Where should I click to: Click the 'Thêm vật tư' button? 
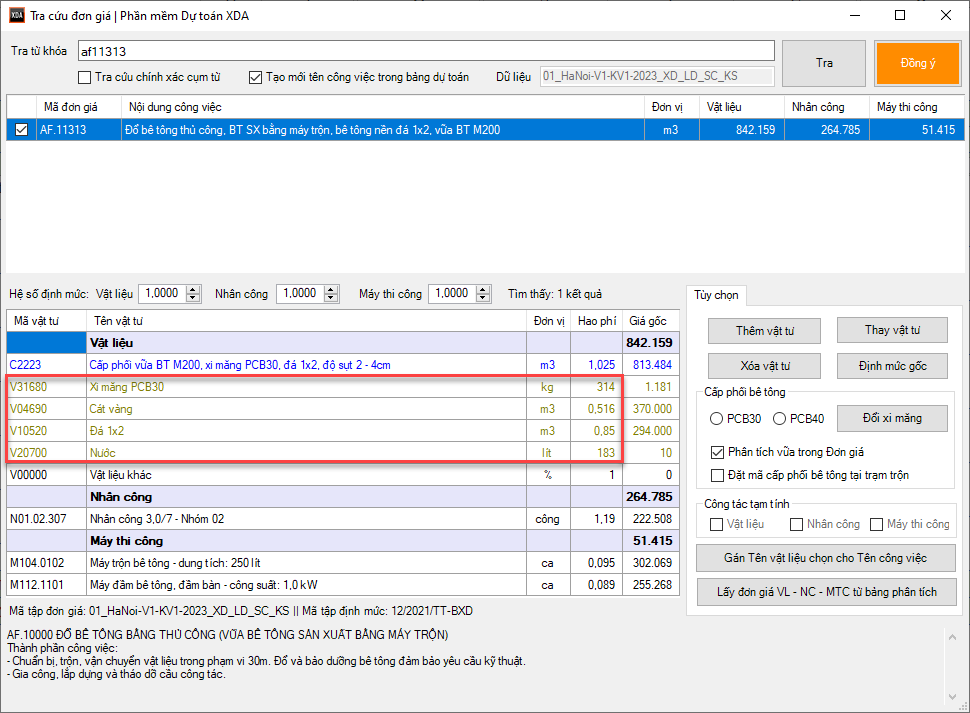coord(765,331)
